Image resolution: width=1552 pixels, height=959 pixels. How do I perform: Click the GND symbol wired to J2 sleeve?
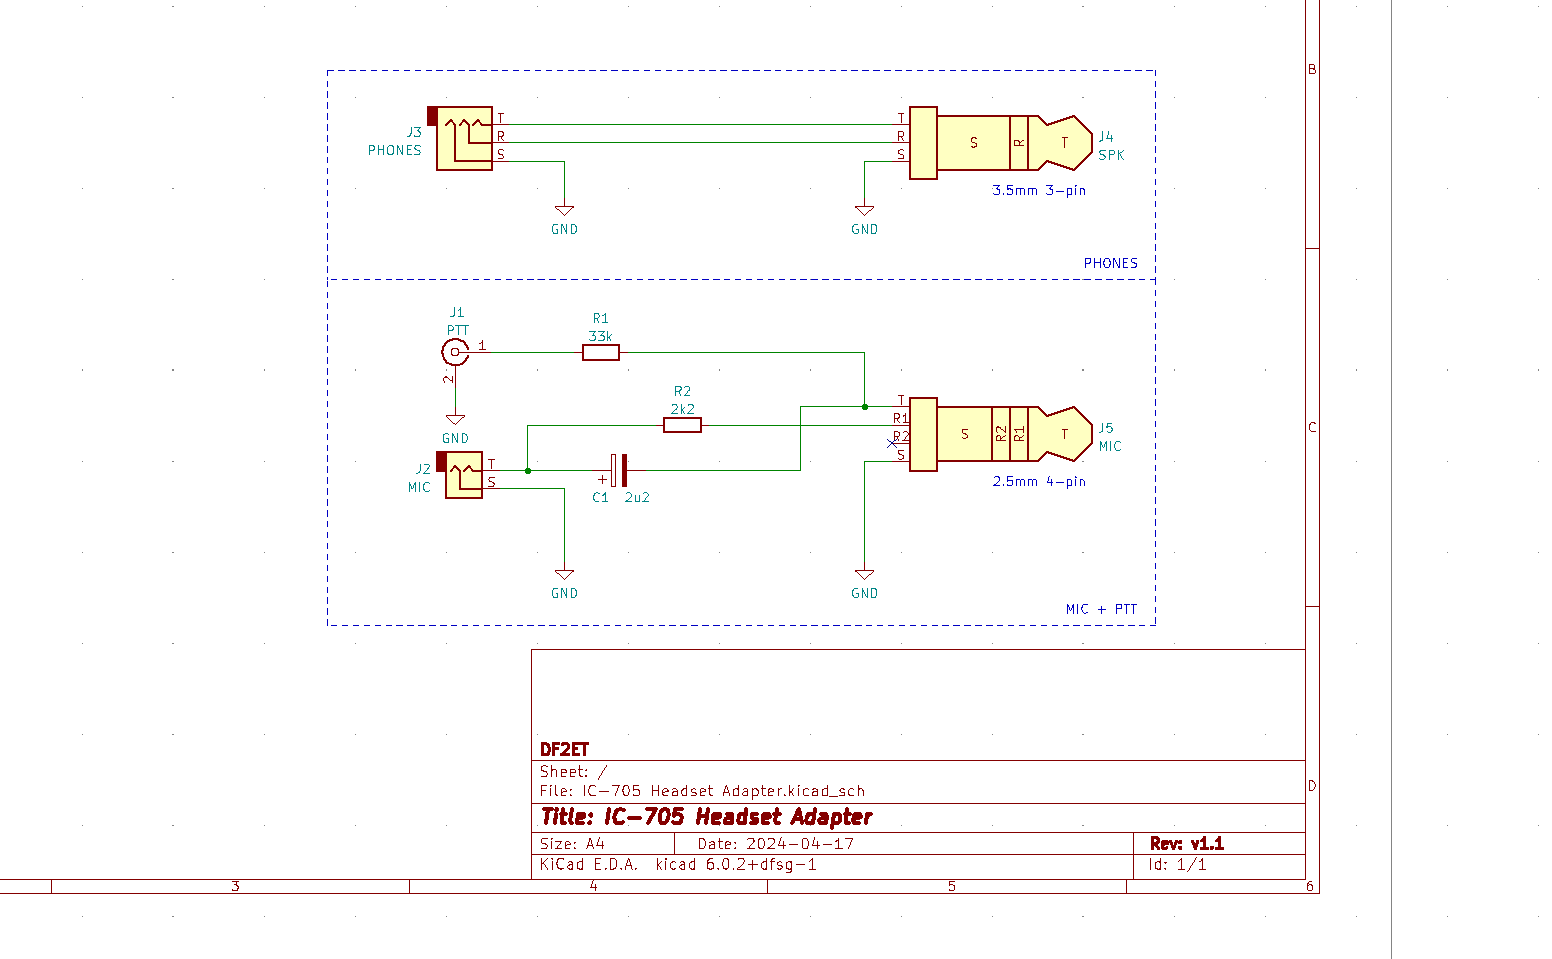point(564,574)
